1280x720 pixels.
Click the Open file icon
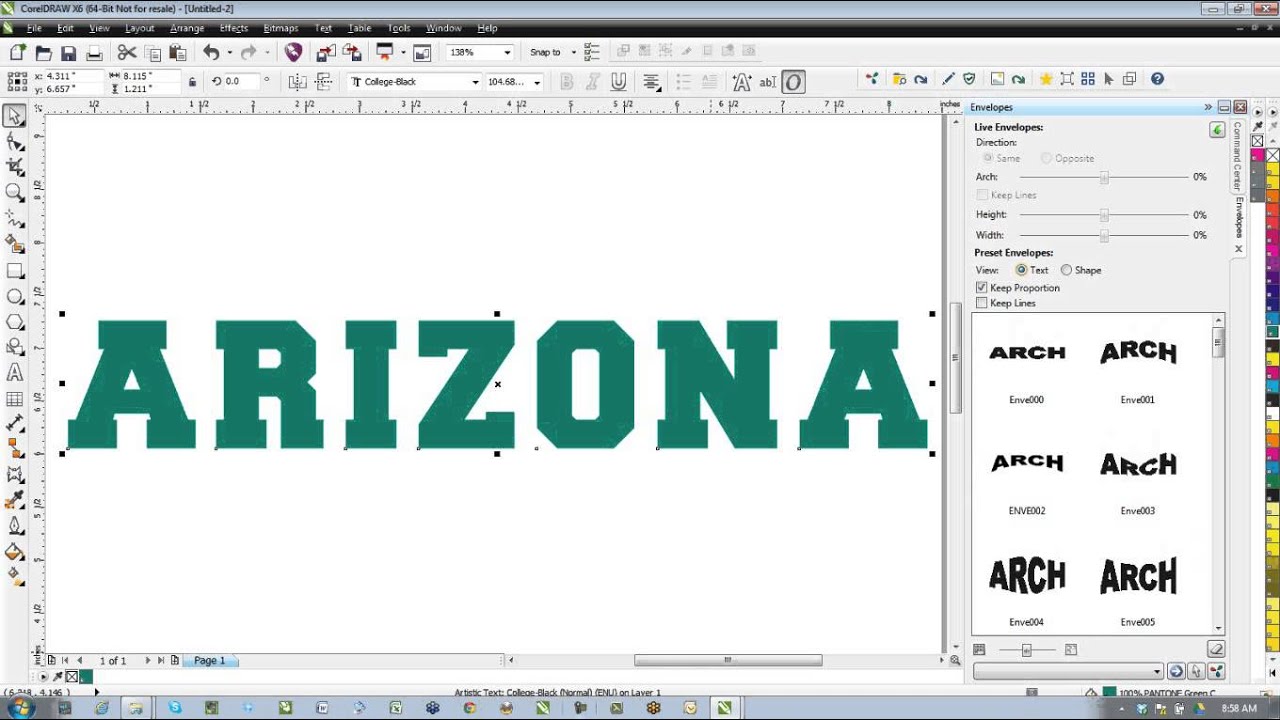pyautogui.click(x=44, y=53)
